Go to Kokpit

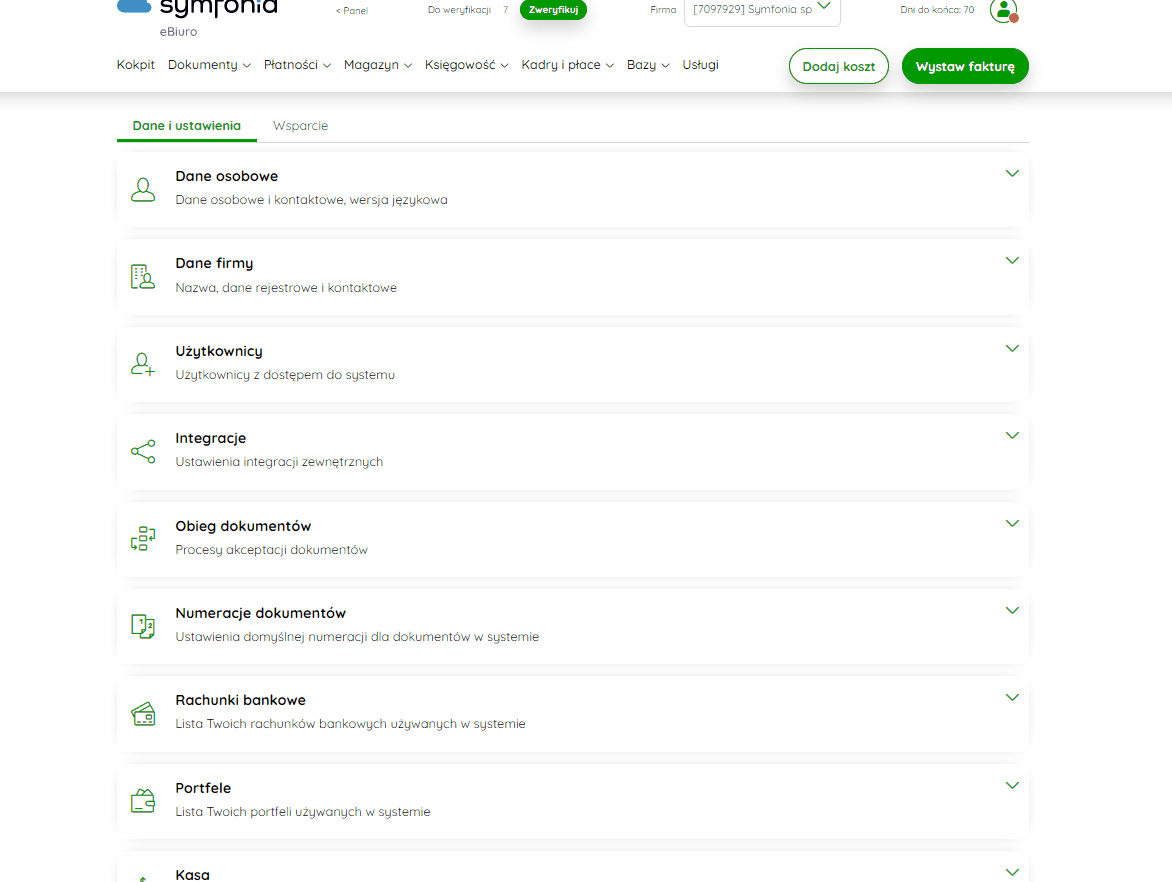tap(135, 65)
